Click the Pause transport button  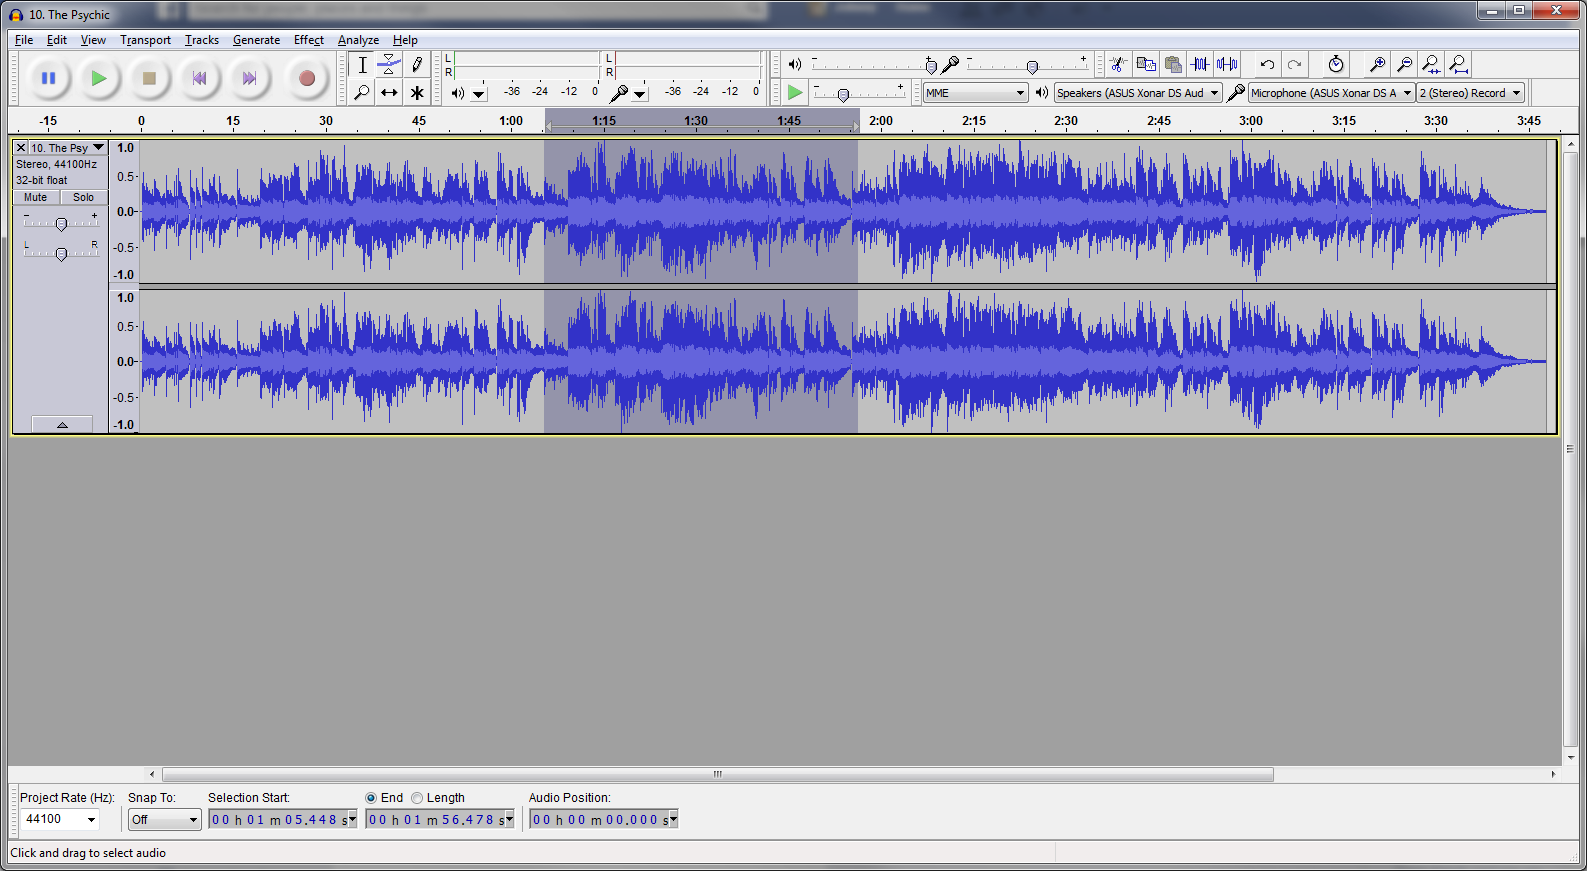[x=48, y=78]
